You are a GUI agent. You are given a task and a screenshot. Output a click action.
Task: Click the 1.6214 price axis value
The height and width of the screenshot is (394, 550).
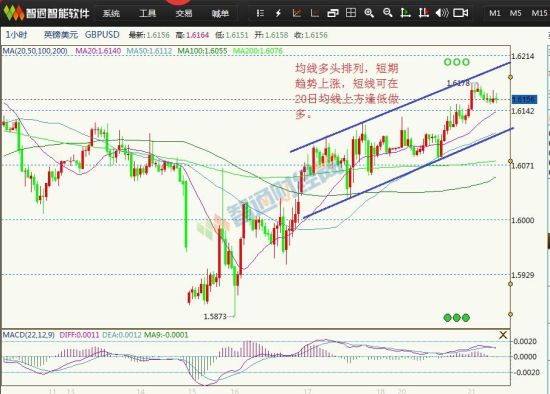(x=523, y=56)
